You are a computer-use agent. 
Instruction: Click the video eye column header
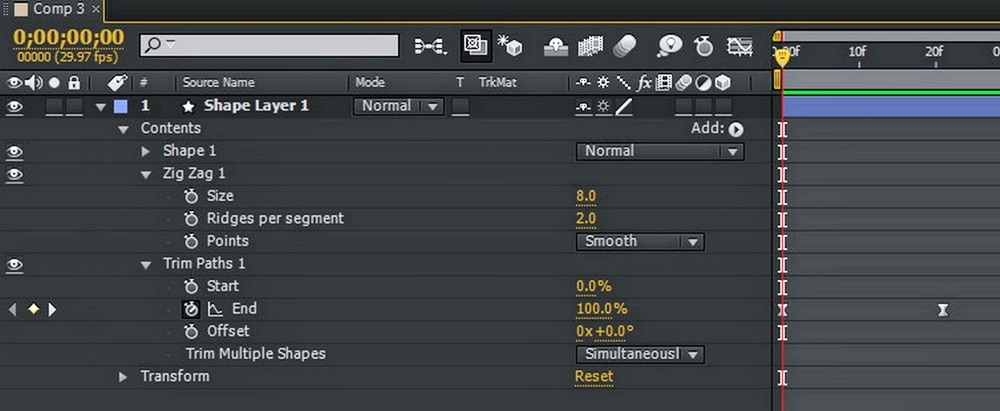(14, 82)
